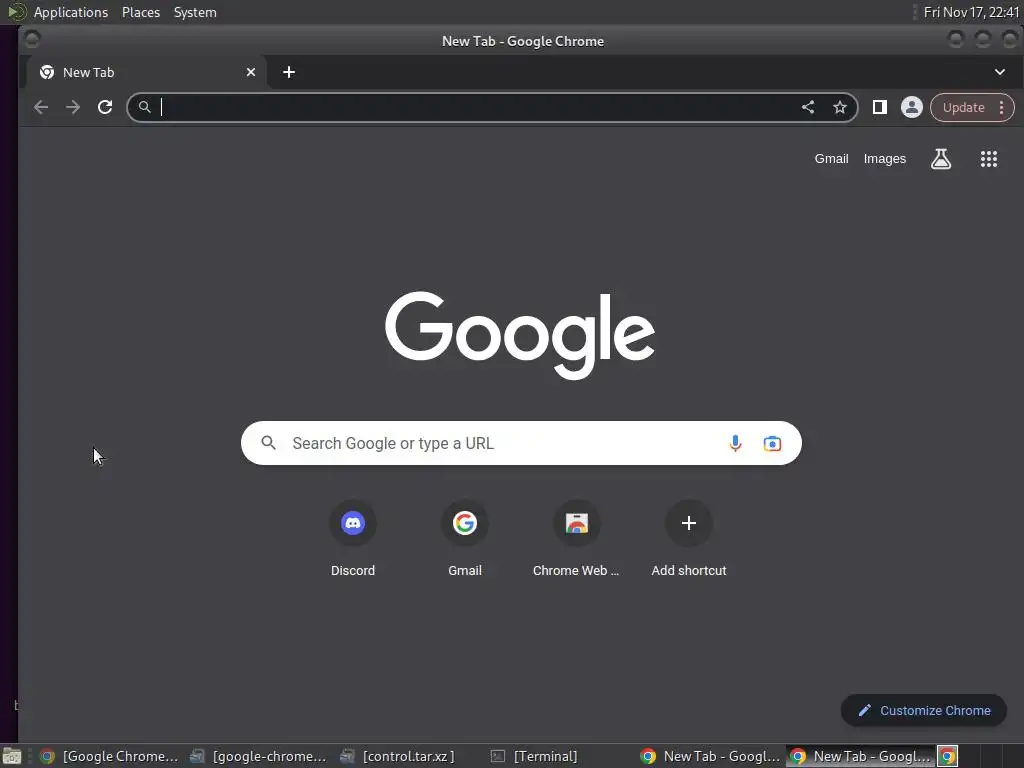The image size is (1024, 768).
Task: Search by image with camera icon
Action: click(x=772, y=443)
